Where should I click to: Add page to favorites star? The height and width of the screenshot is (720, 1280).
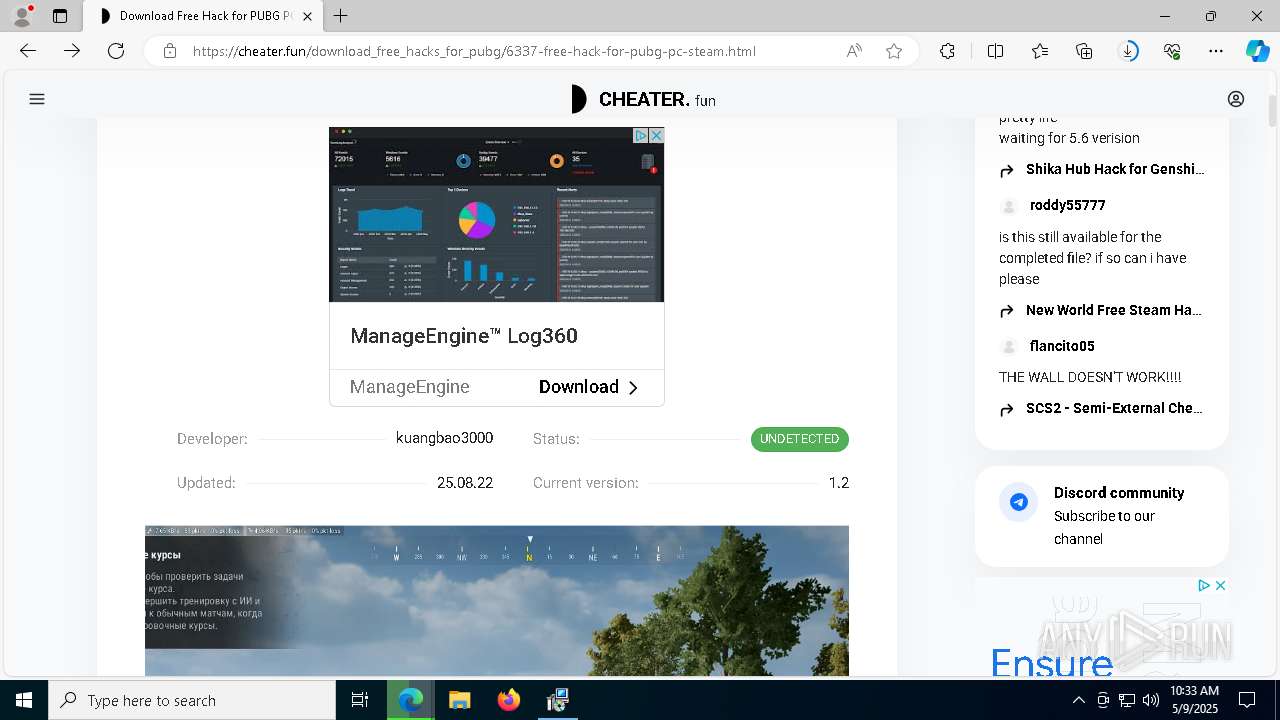coord(894,51)
